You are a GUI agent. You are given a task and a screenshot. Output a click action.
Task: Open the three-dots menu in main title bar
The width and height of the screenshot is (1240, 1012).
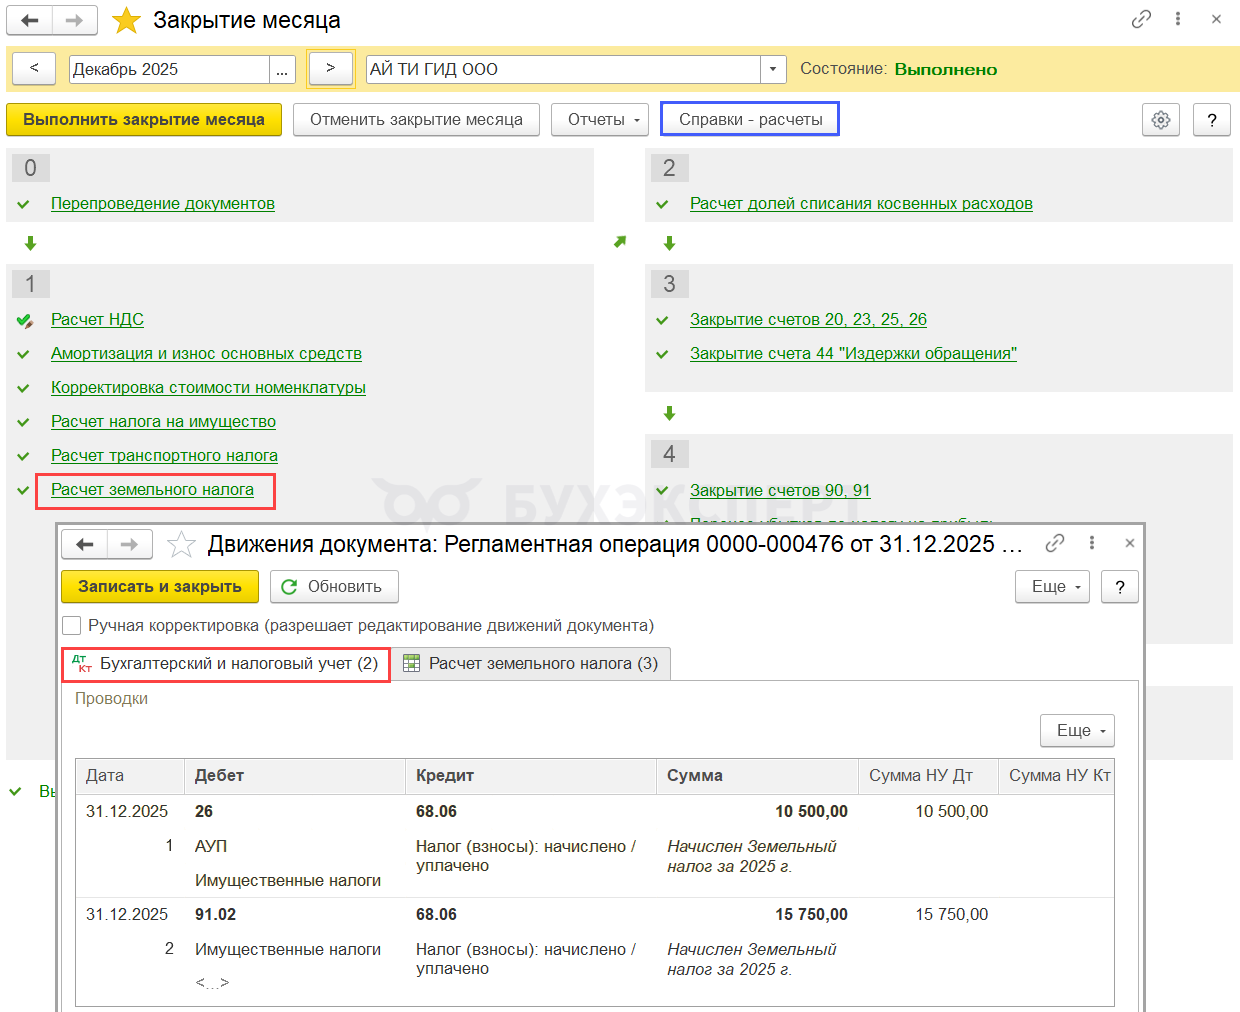tap(1179, 19)
